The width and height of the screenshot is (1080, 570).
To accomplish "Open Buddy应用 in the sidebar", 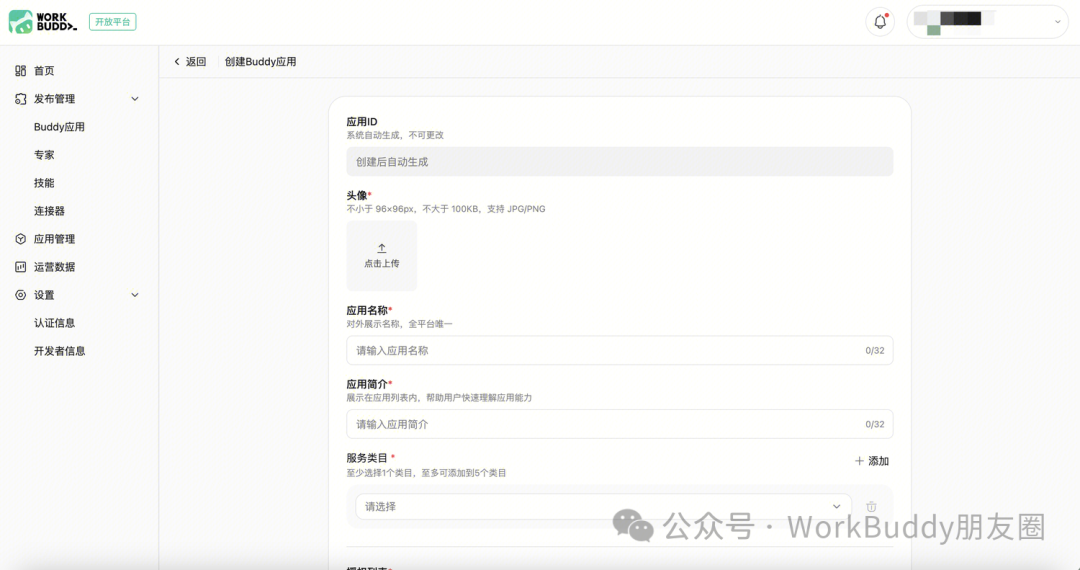I will (59, 127).
